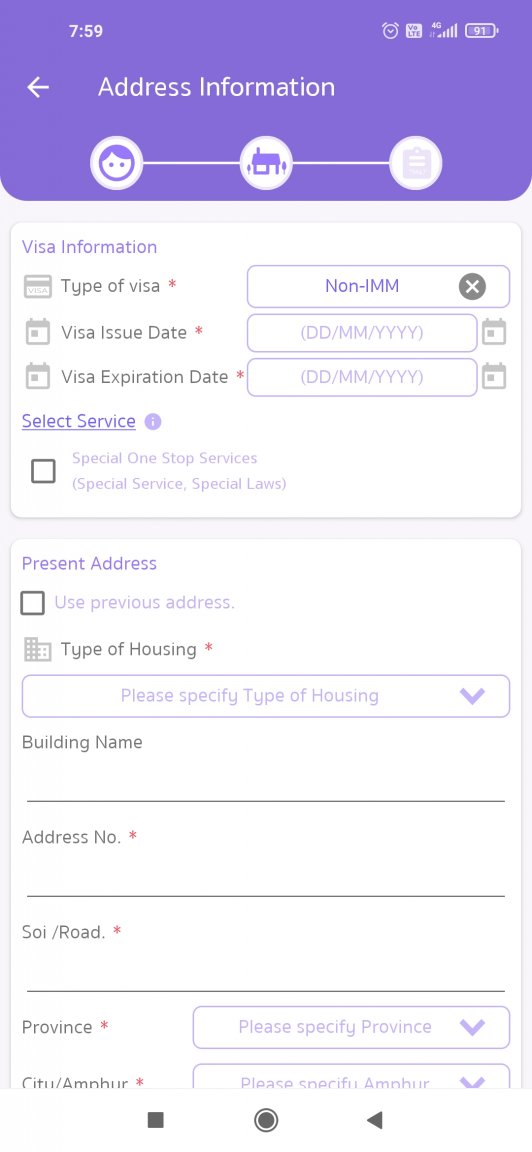
Task: Expand the Province dropdown
Action: [351, 1027]
